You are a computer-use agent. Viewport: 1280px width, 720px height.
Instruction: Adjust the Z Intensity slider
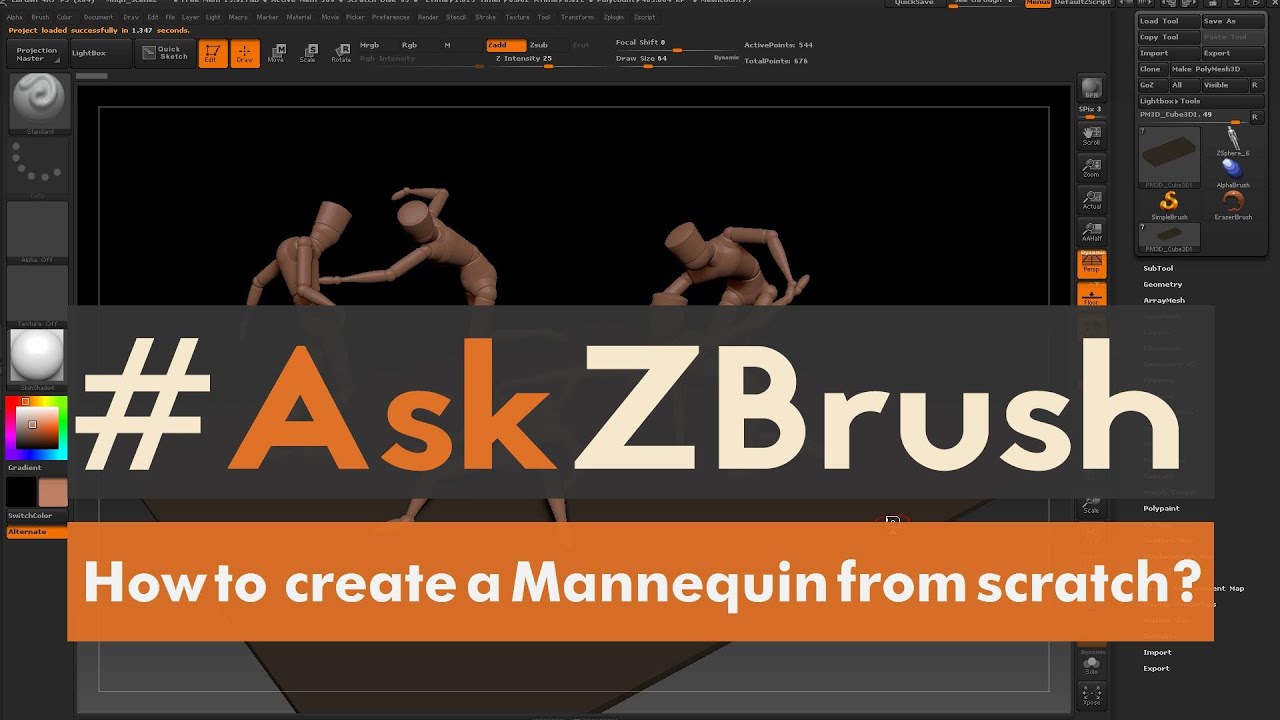(548, 59)
